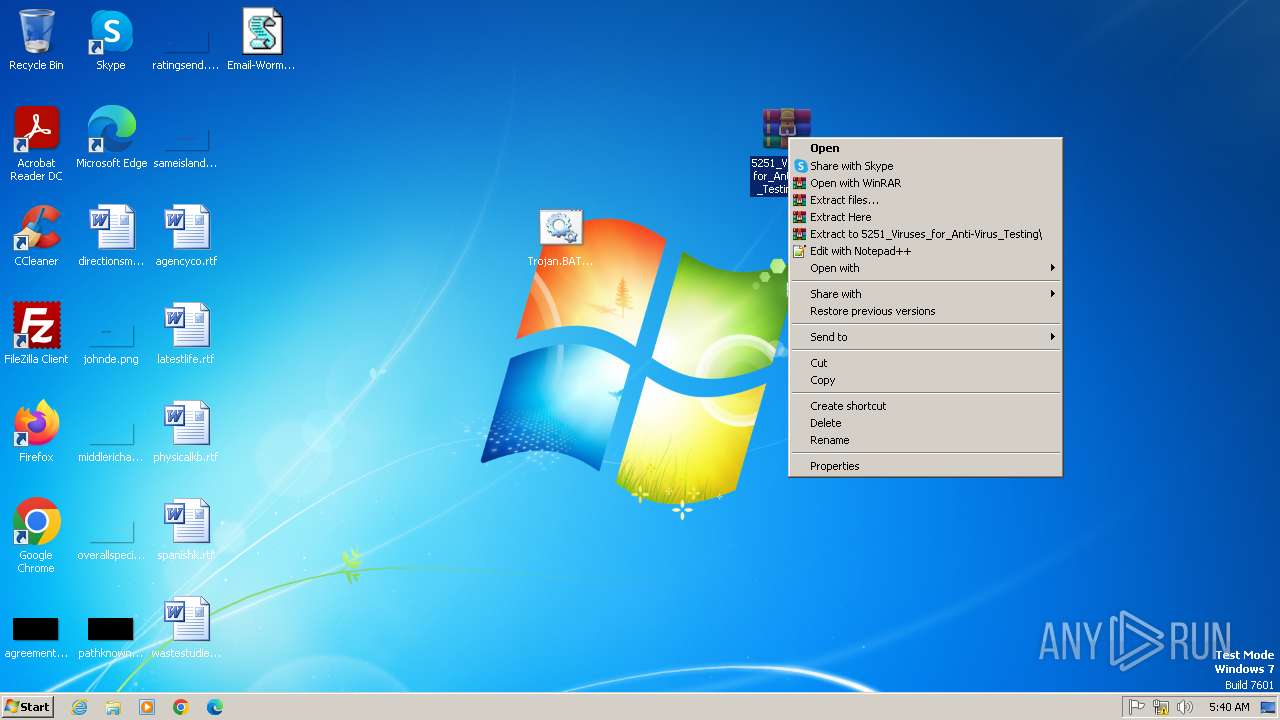
Task: Select the latestlife.rtf document
Action: 186,334
